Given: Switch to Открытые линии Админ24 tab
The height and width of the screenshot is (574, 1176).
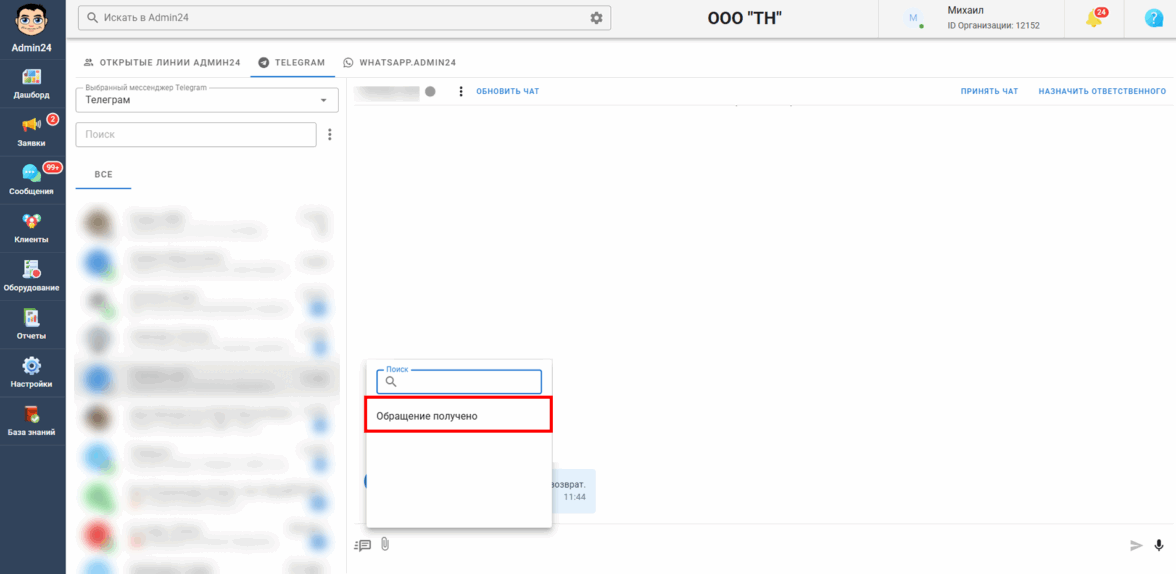Looking at the screenshot, I should click(161, 62).
